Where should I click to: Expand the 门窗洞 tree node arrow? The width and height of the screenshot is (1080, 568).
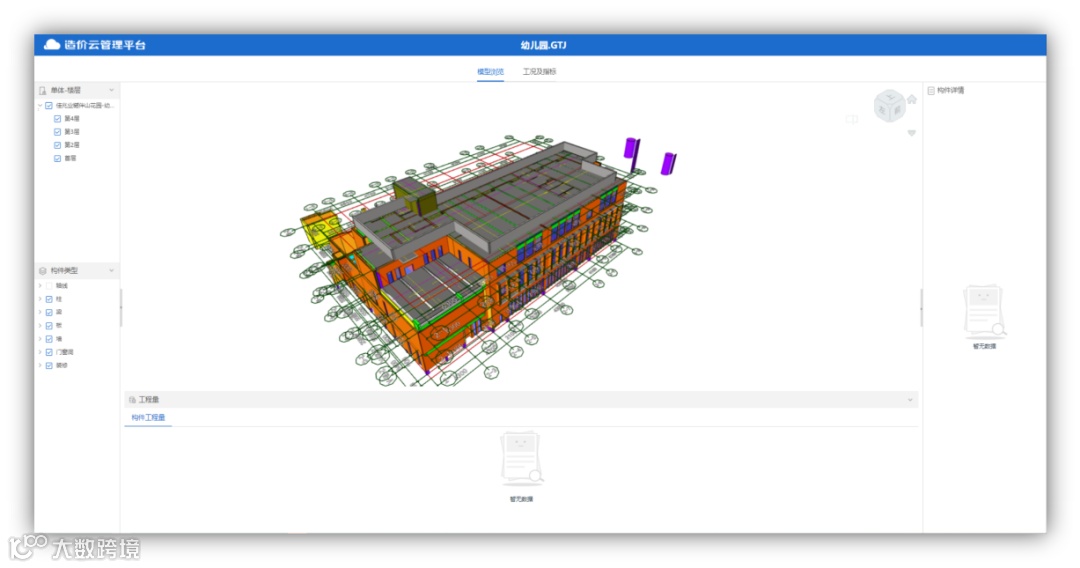(40, 352)
